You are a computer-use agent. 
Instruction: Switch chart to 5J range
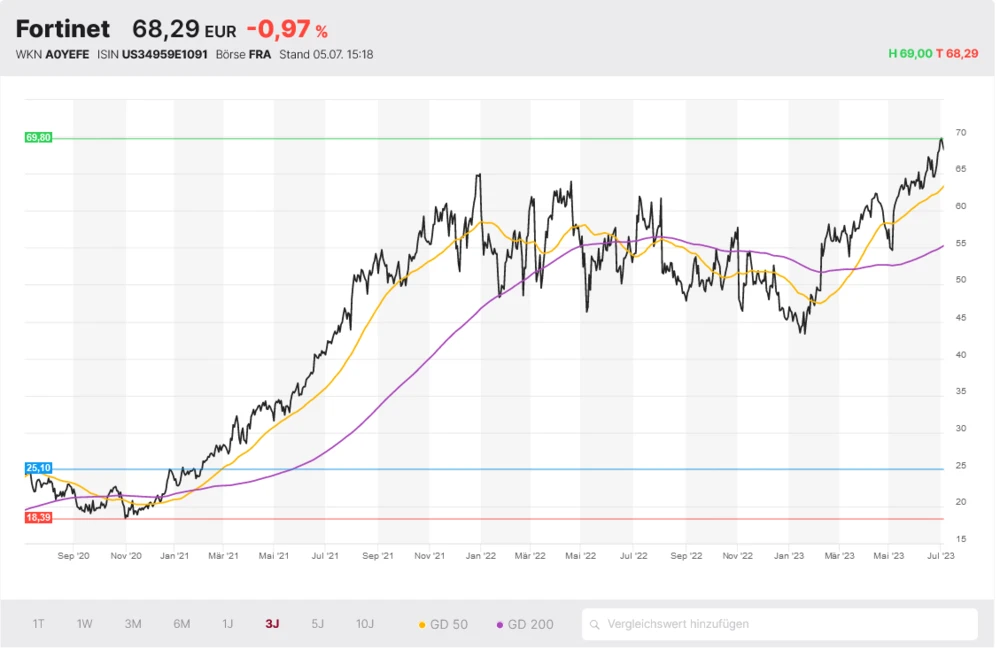tap(317, 624)
